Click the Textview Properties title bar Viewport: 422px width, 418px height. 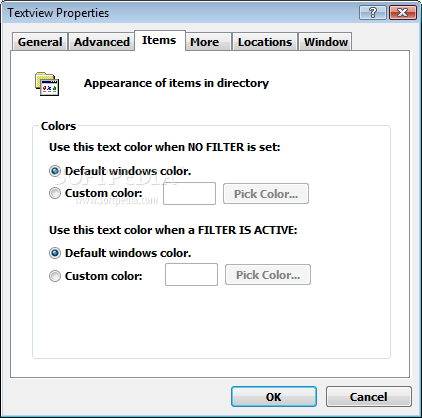(x=180, y=13)
